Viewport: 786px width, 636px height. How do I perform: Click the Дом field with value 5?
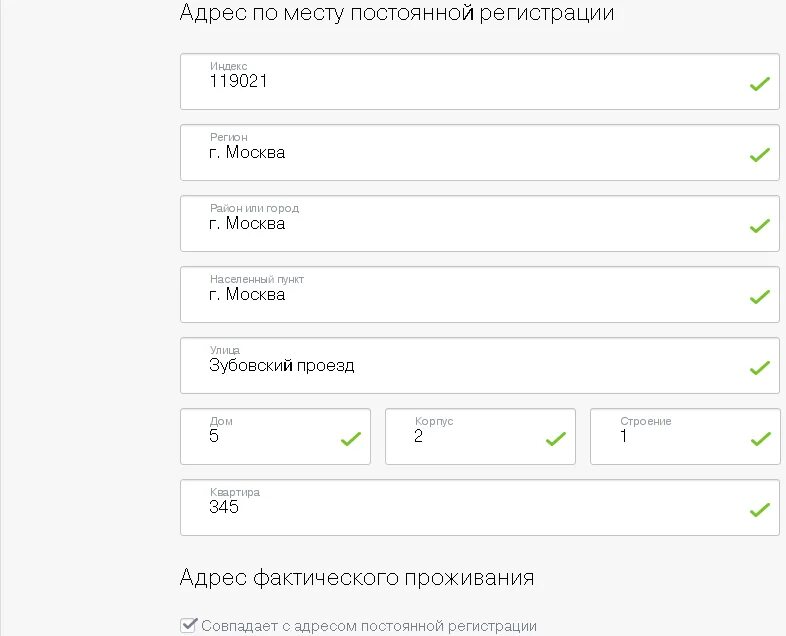[x=275, y=437]
